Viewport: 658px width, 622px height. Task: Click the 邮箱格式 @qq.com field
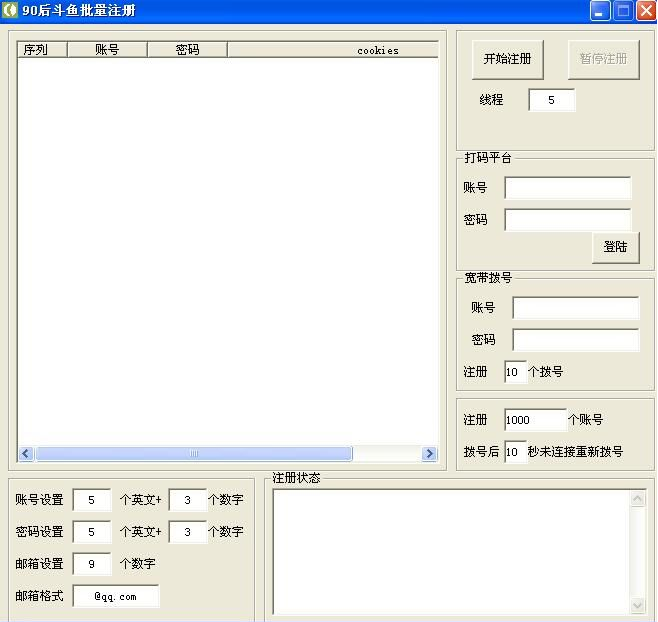[116, 596]
